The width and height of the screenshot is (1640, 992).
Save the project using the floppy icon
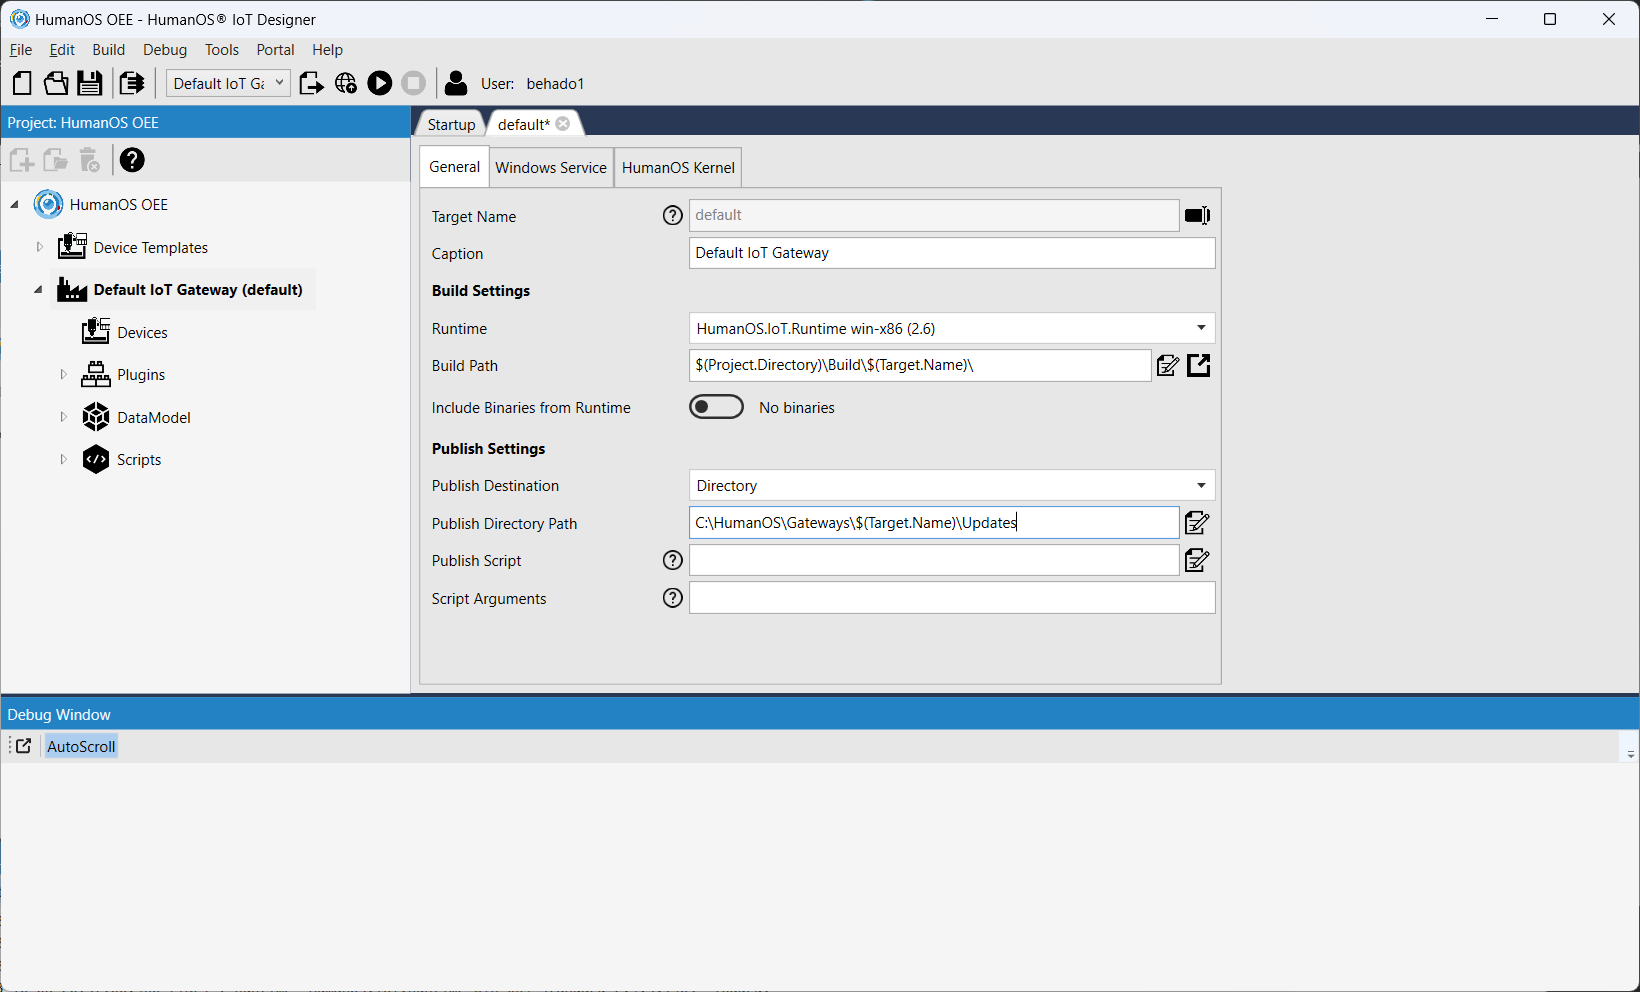90,83
